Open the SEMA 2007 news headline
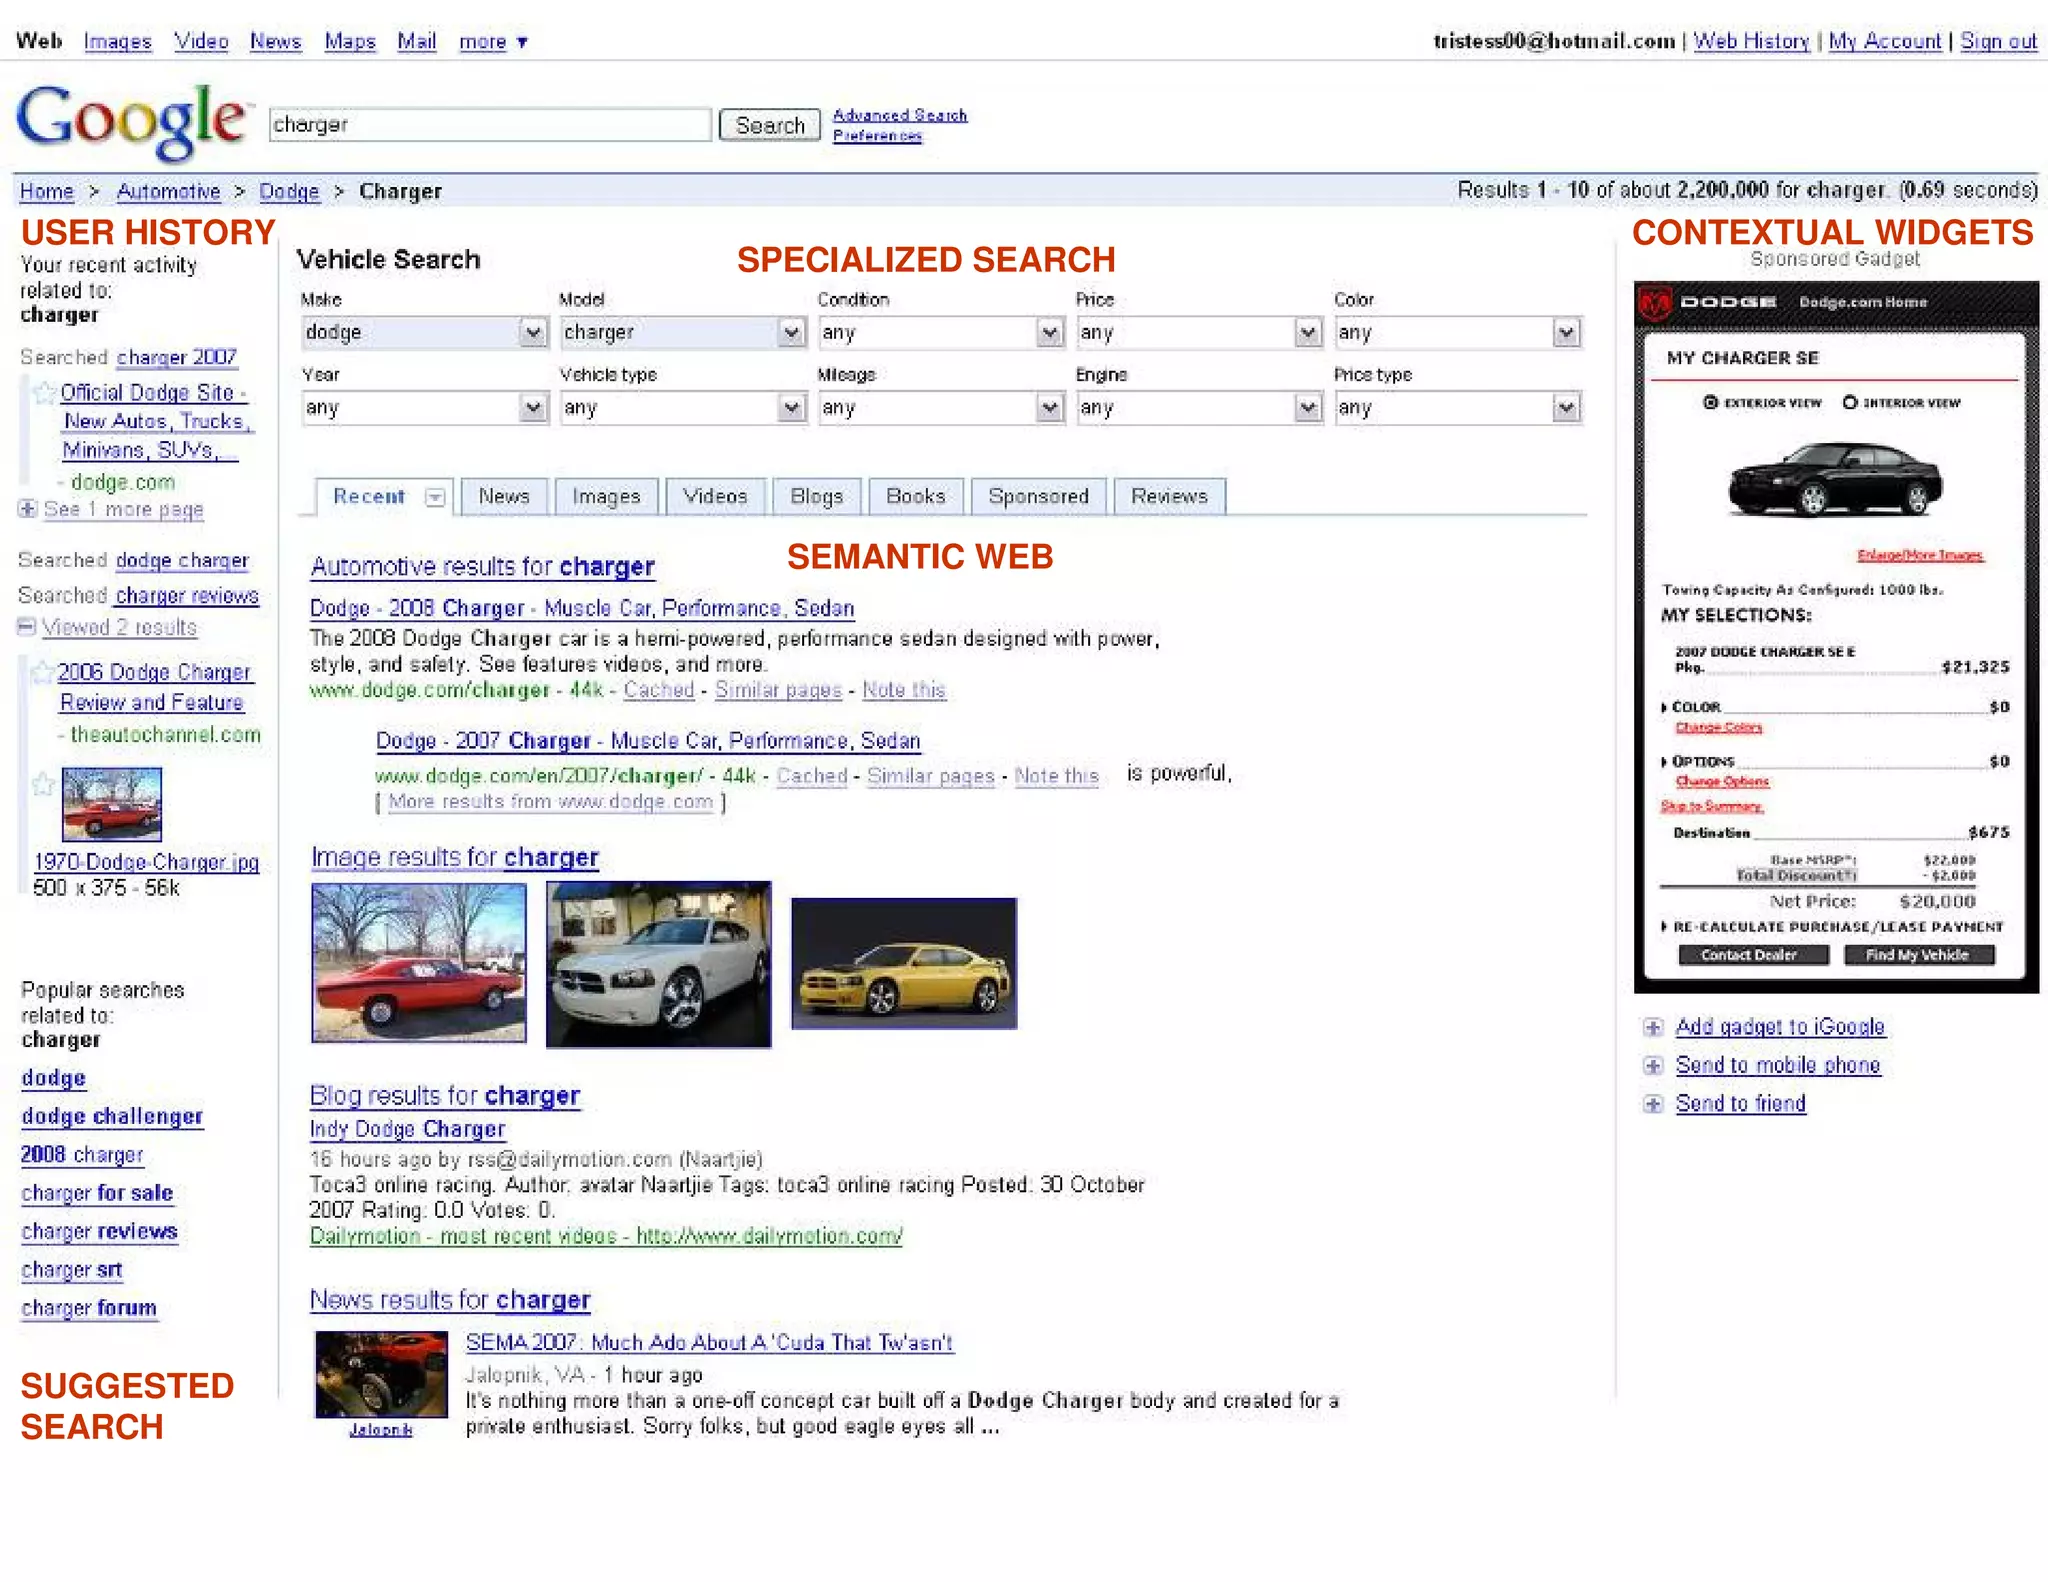2048x1582 pixels. pyautogui.click(x=709, y=1343)
